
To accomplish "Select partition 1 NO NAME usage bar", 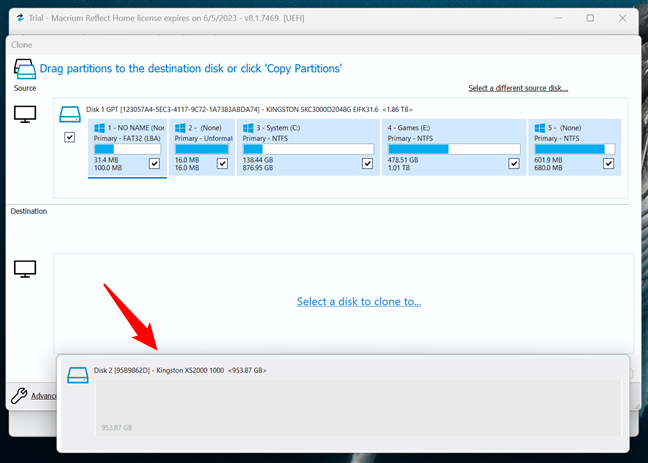I will coord(127,149).
